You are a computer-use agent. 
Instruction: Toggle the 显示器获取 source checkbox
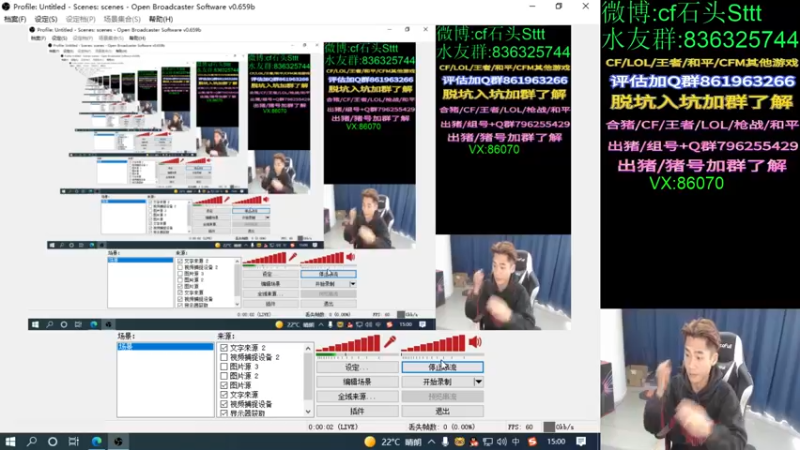[224, 413]
